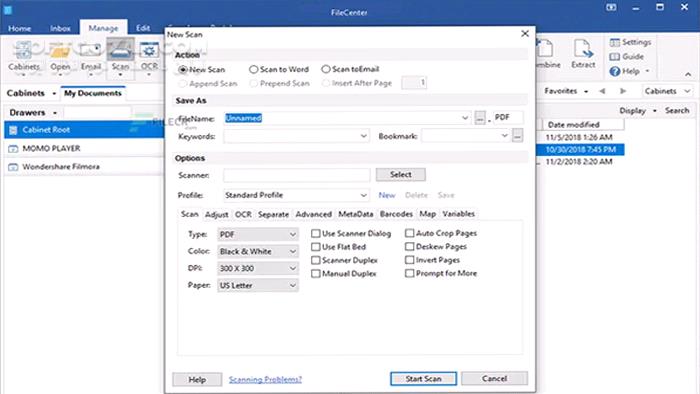Expand the Color dropdown showing Black & White

coord(258,251)
